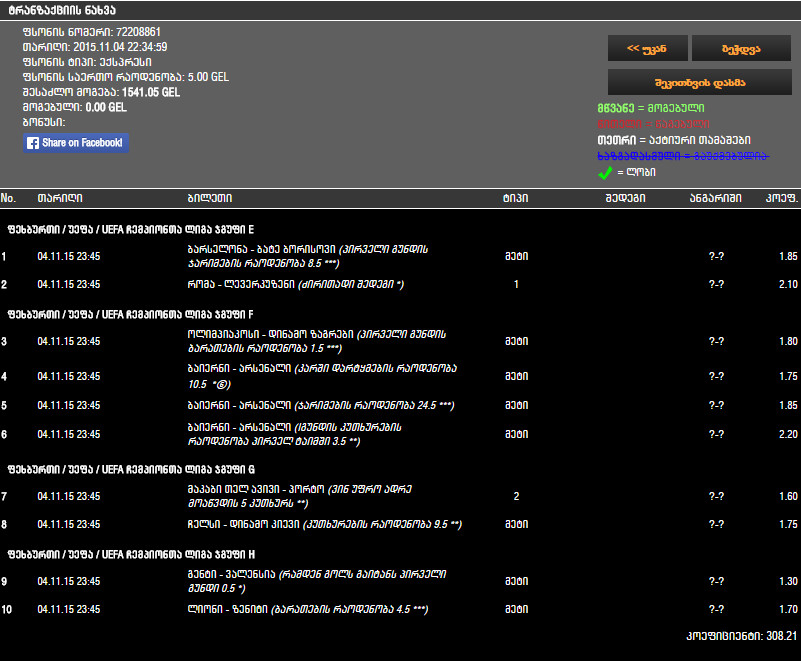Select the UEFA Champions League Group E heading
Image resolution: width=801 pixels, height=661 pixels.
click(x=130, y=228)
